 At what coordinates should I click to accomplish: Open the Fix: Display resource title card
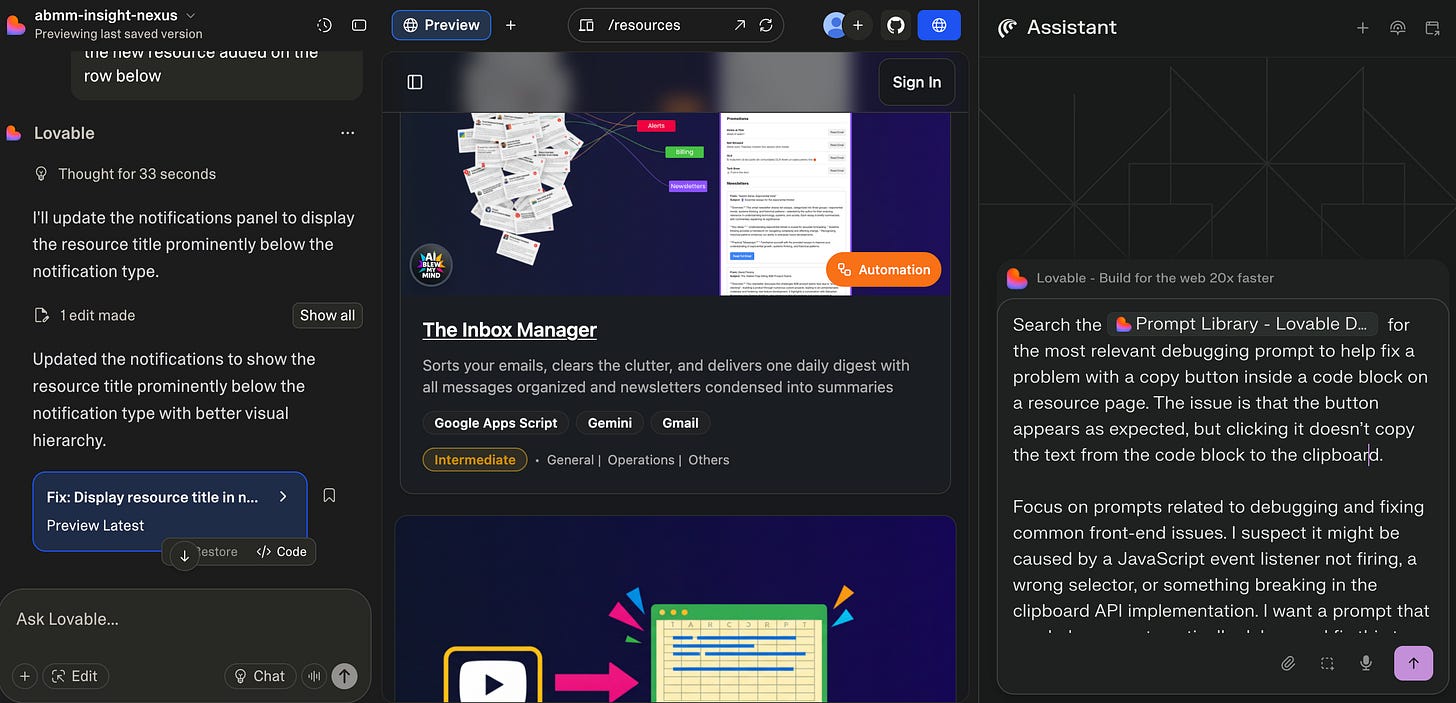pos(170,511)
